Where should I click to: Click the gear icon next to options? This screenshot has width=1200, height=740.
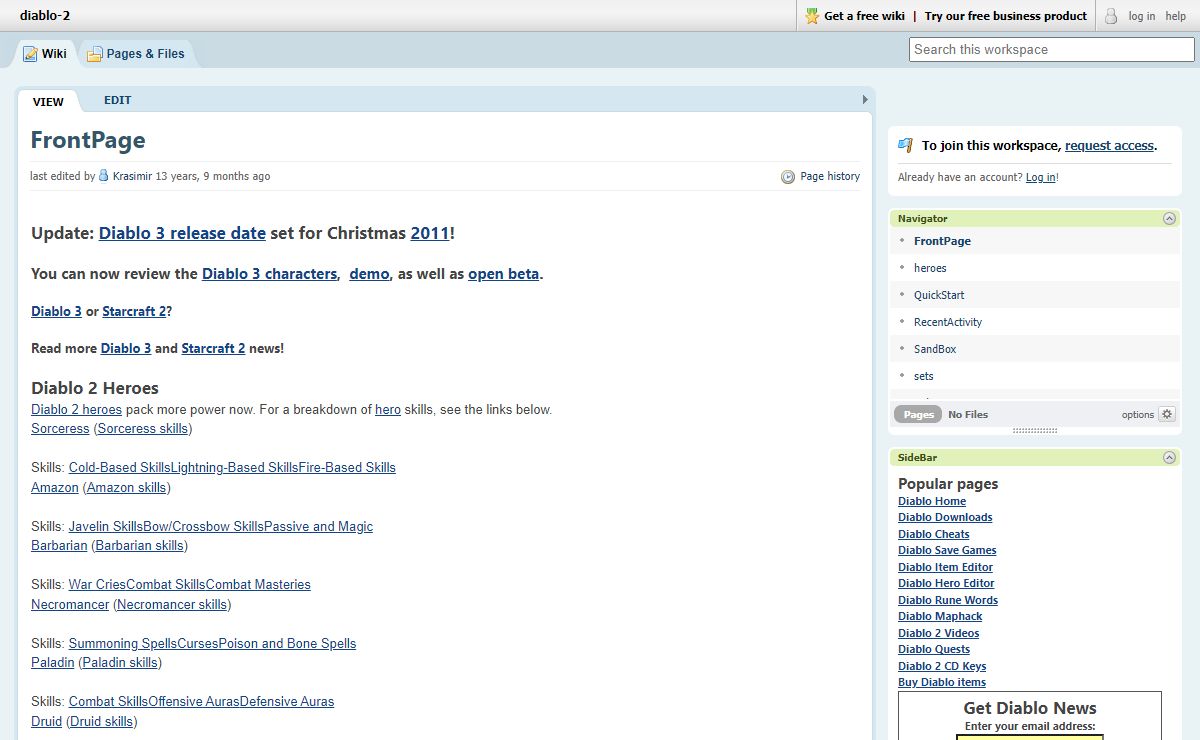tap(1167, 414)
